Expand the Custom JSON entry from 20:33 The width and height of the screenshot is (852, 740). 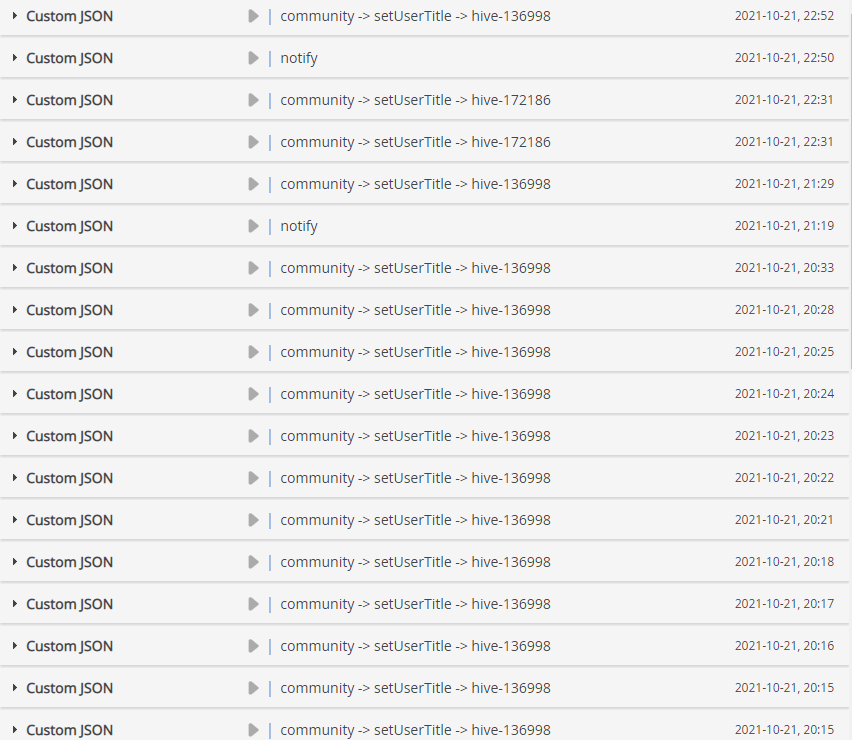point(15,267)
